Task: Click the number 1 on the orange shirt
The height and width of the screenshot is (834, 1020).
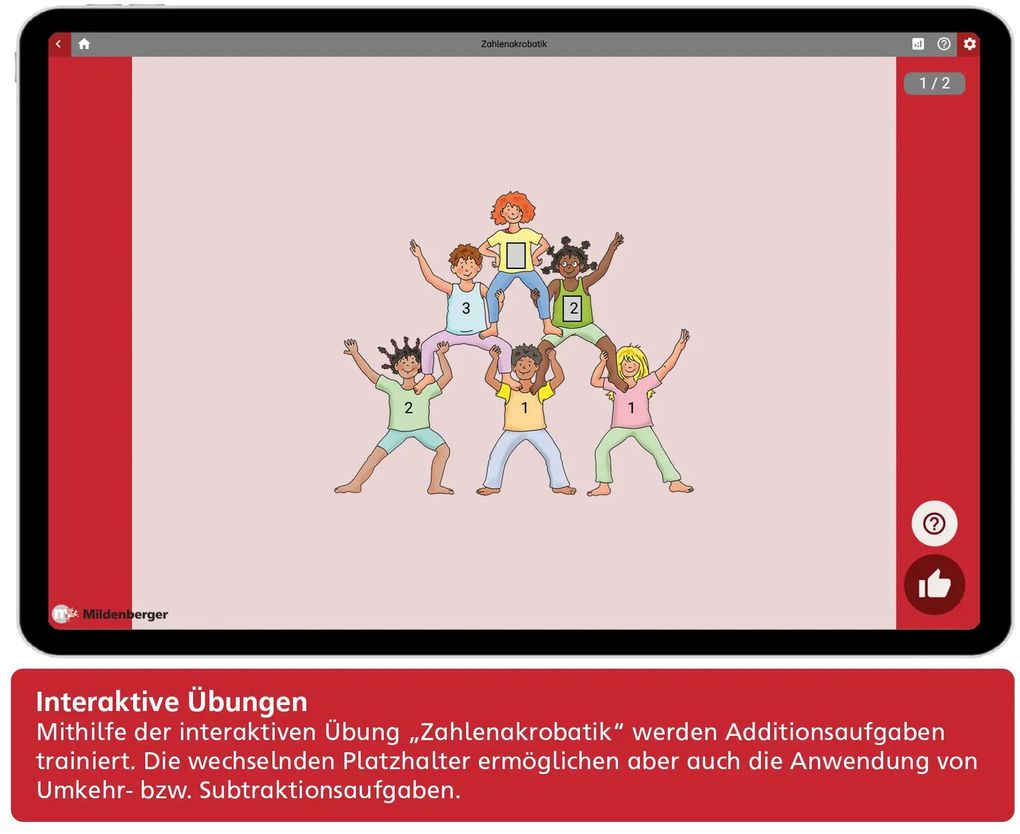Action: tap(524, 409)
